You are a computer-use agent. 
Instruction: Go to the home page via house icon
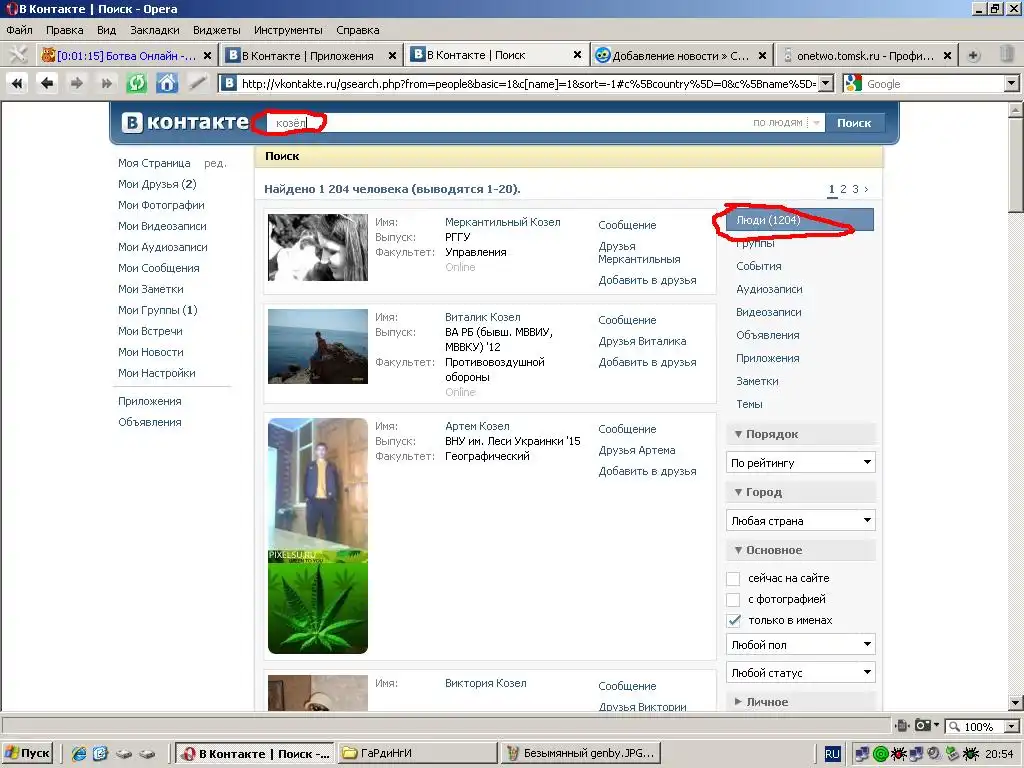click(x=167, y=84)
